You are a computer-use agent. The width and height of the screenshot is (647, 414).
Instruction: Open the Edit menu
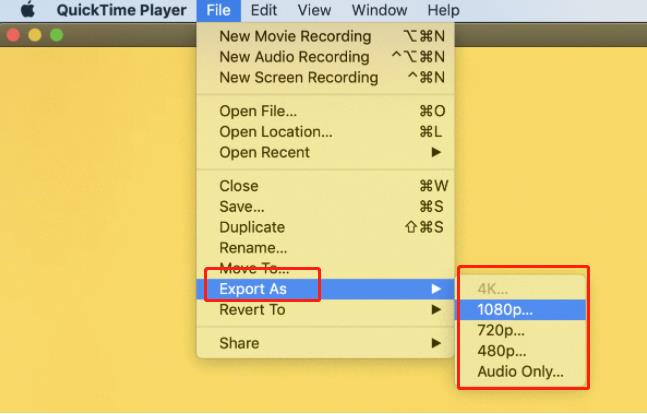(264, 10)
